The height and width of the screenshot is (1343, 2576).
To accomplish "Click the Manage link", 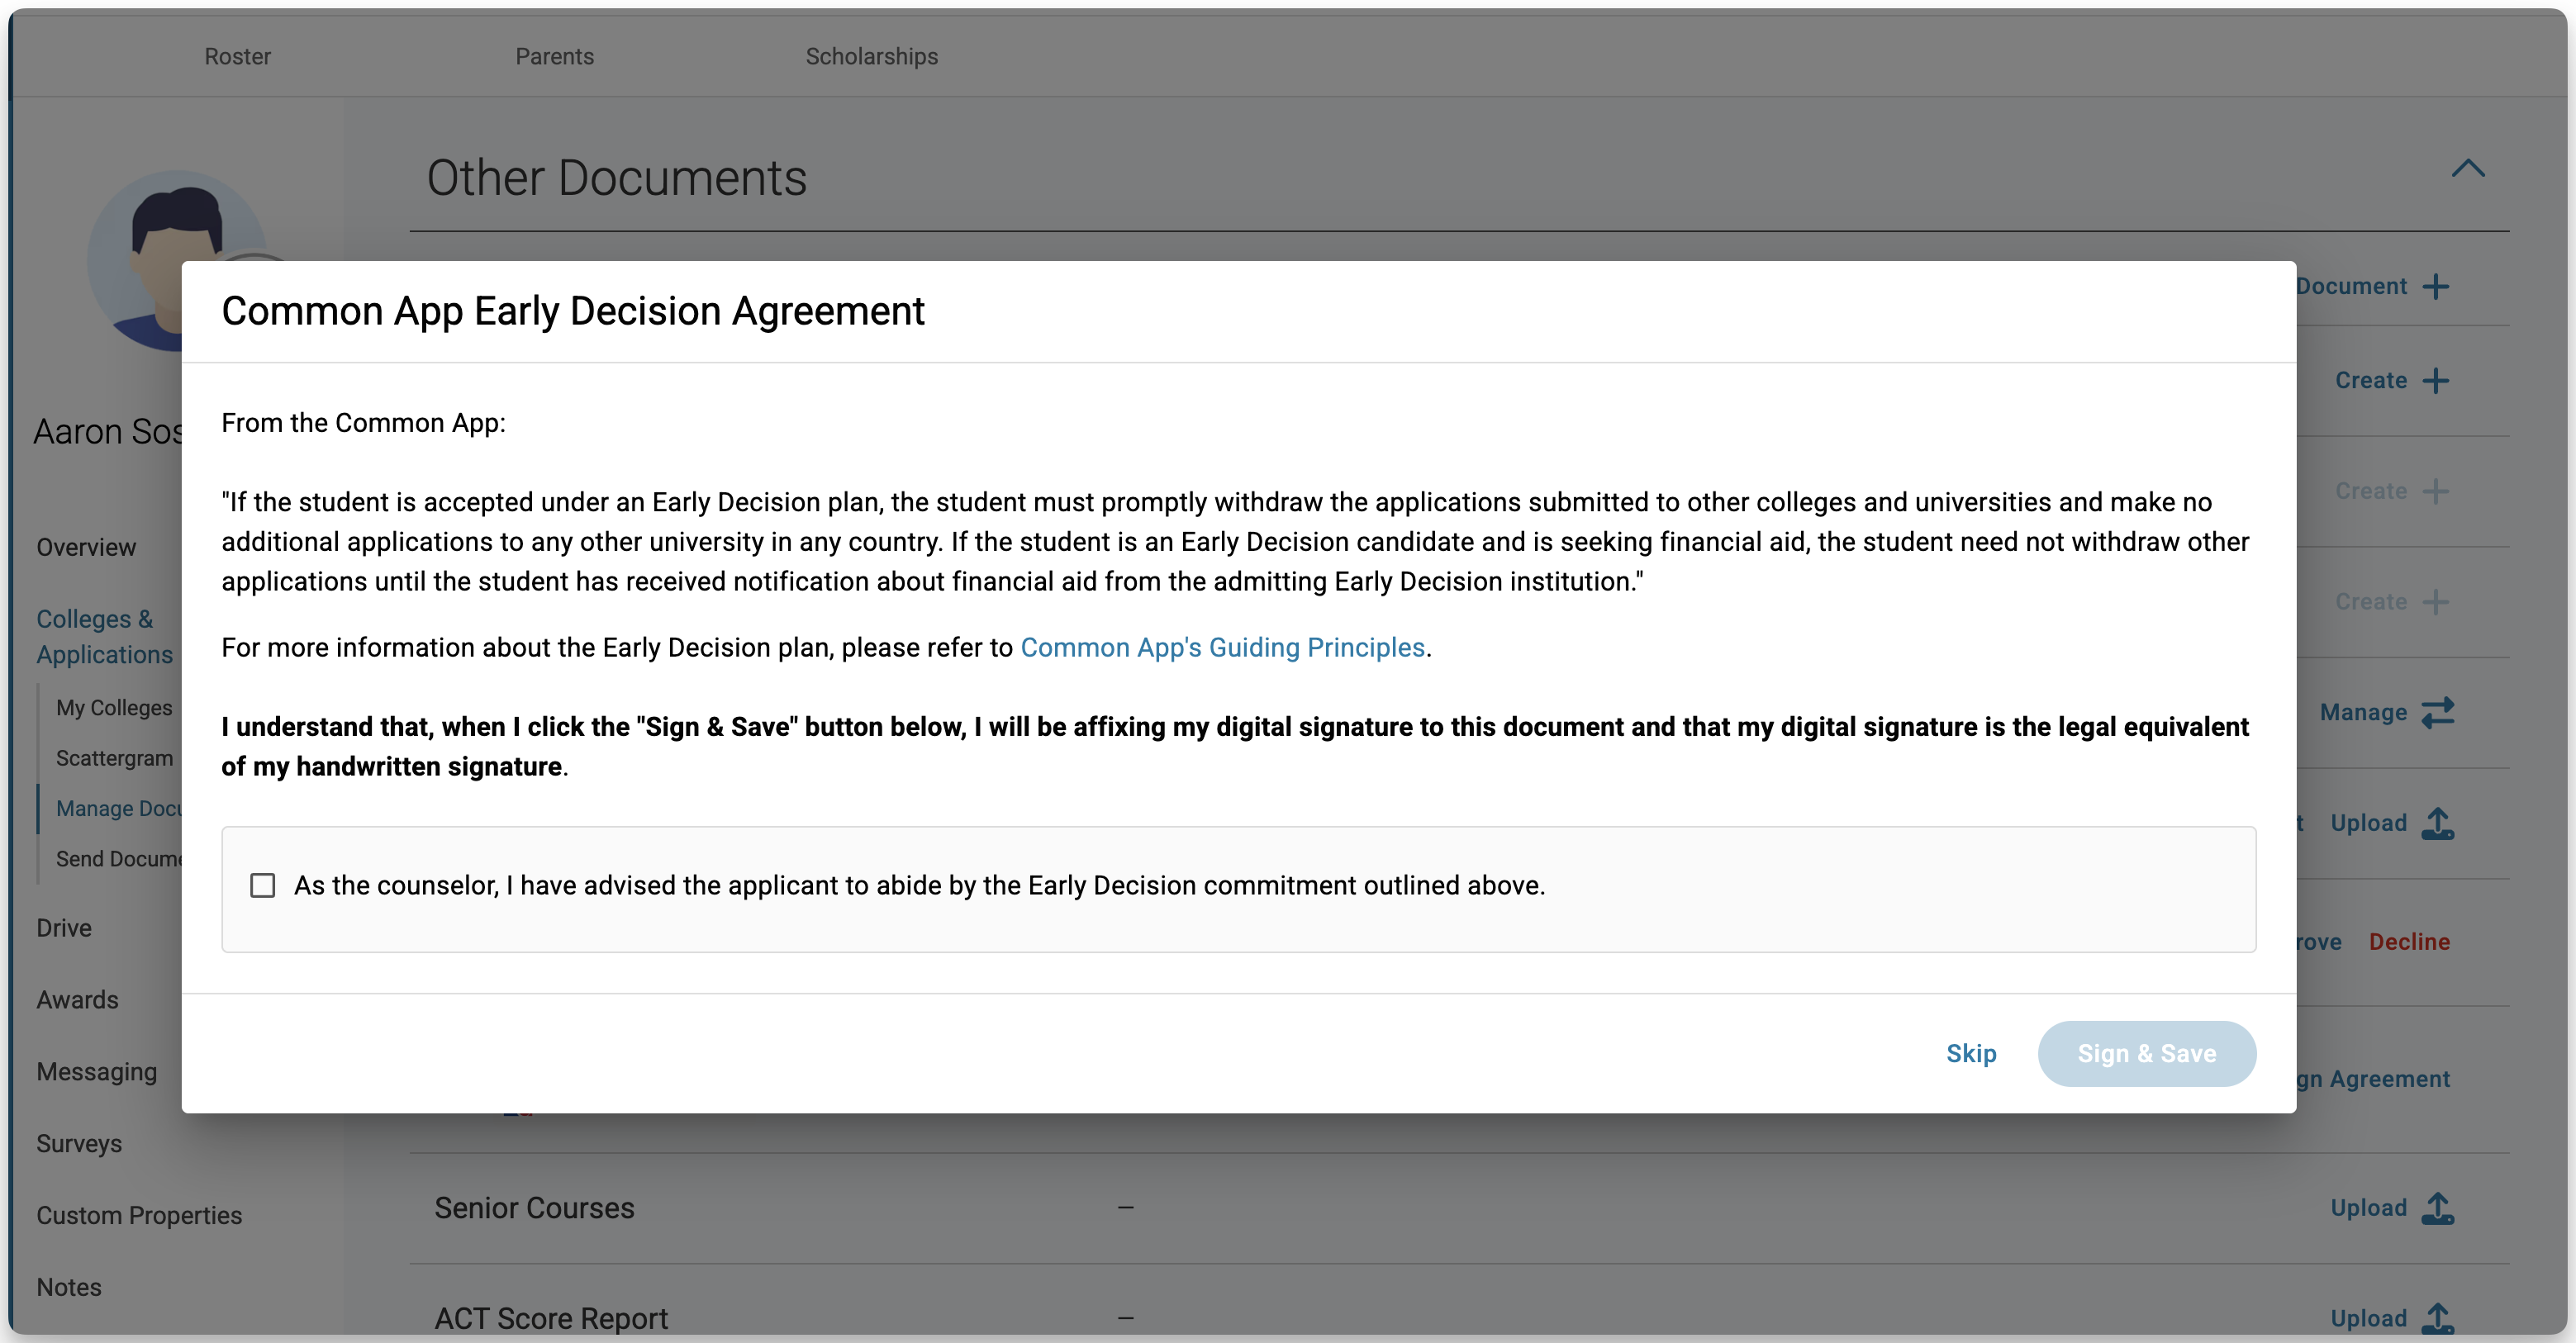I will tap(2363, 712).
